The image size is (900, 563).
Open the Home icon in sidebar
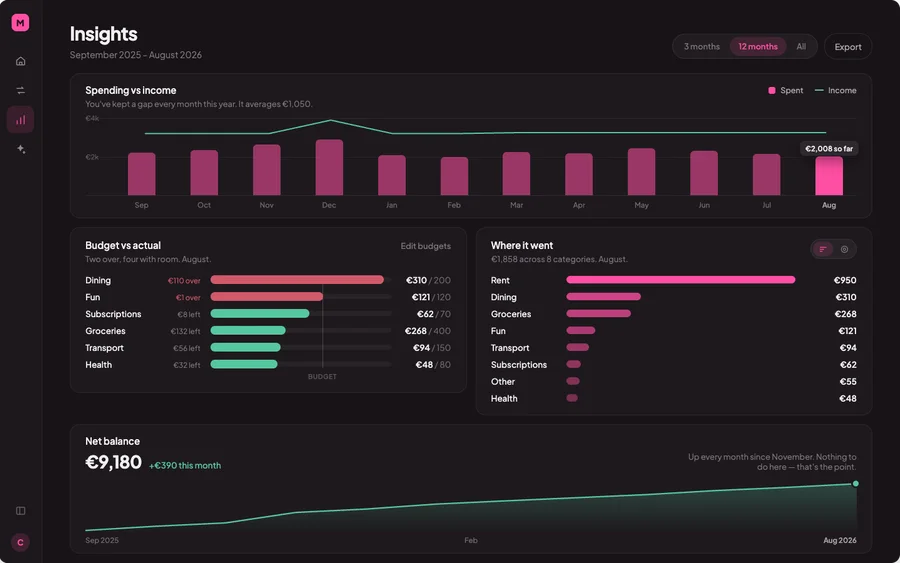click(21, 61)
